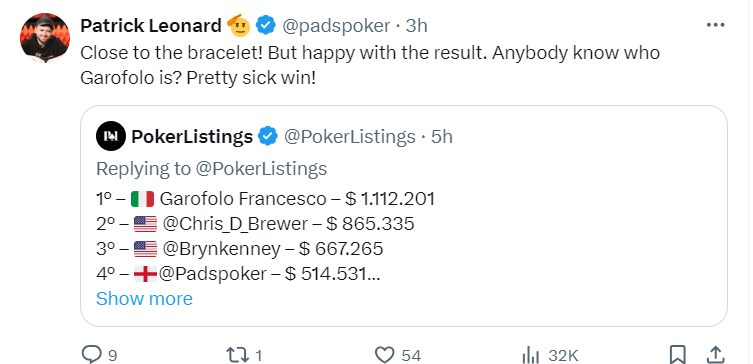Screen dimensions: 753x364
Task: Open tweet permalink via 3h timestamp
Action: coord(416,25)
